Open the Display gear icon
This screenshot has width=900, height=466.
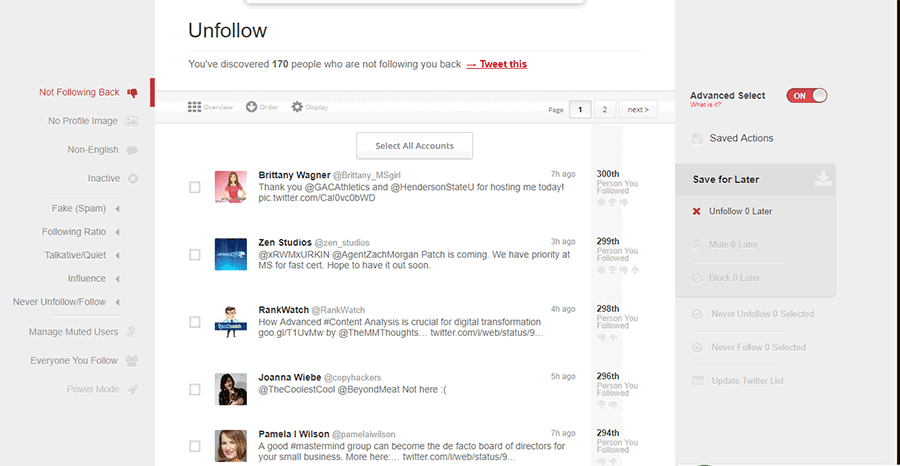pyautogui.click(x=297, y=107)
